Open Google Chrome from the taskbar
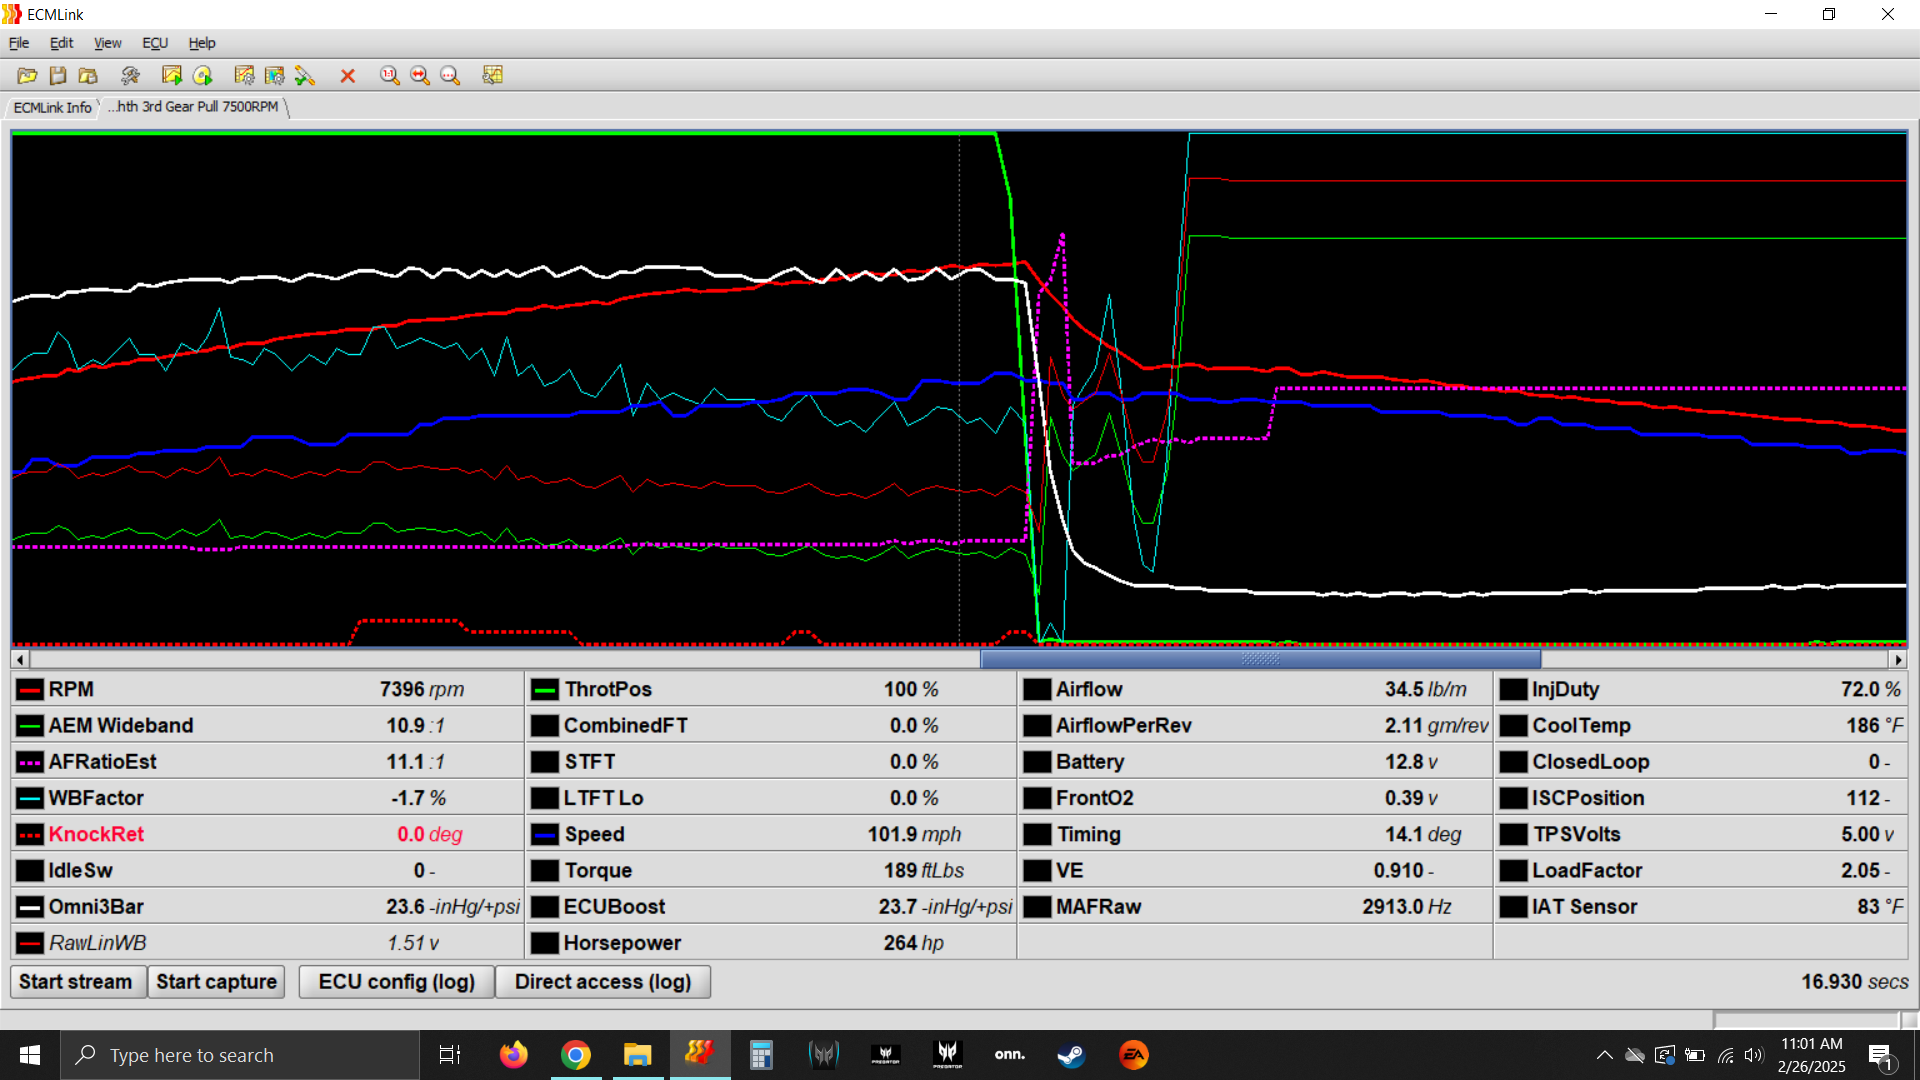This screenshot has height=1080, width=1920. click(576, 1055)
